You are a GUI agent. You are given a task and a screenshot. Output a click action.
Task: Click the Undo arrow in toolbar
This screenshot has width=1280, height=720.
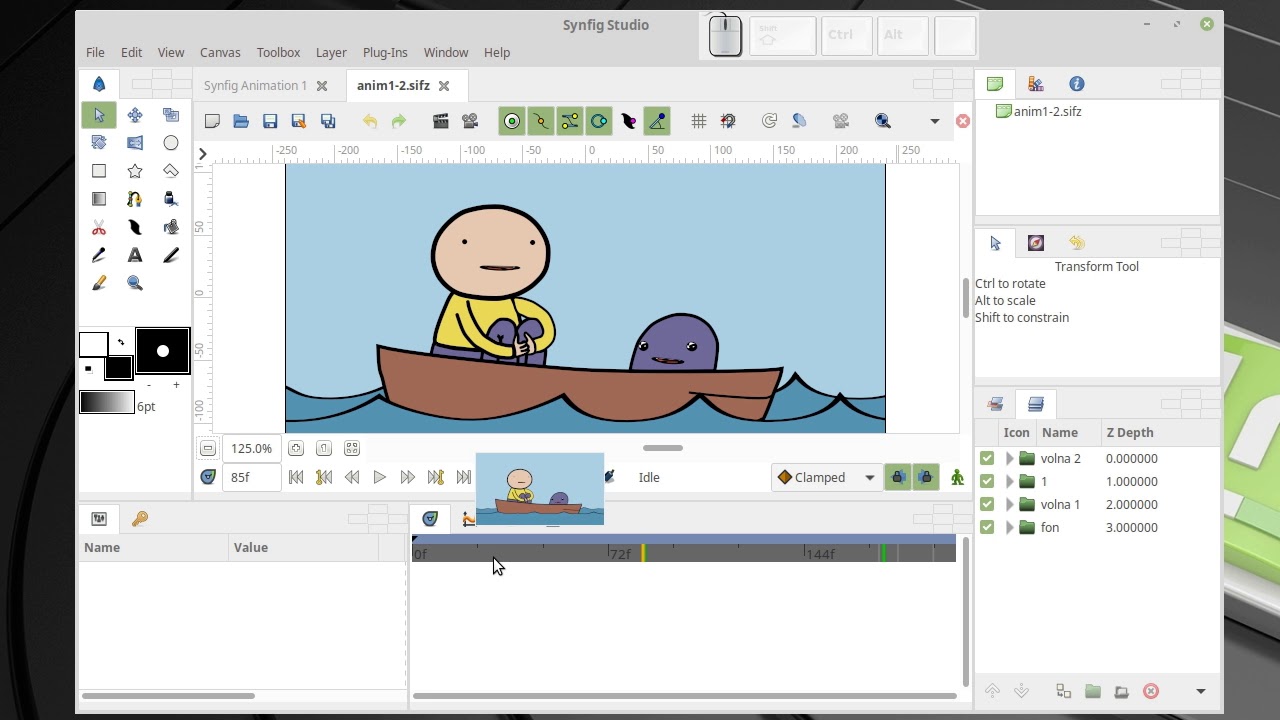(370, 121)
